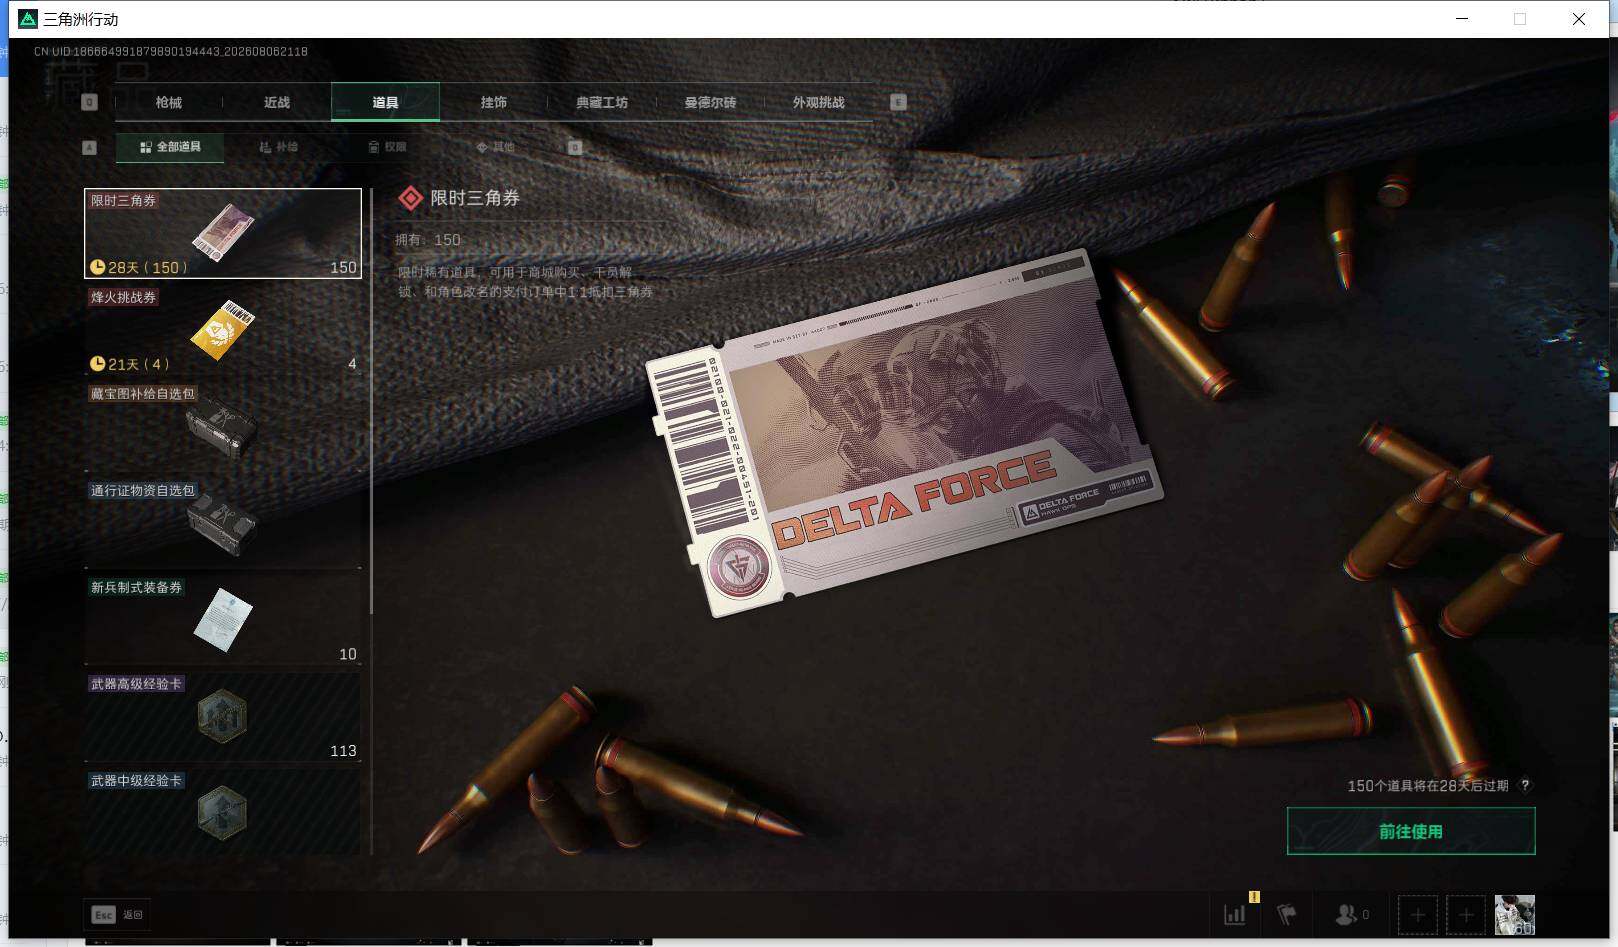The height and width of the screenshot is (947, 1618).
Task: Select the 烽火挑战券 item card
Action: pyautogui.click(x=223, y=330)
